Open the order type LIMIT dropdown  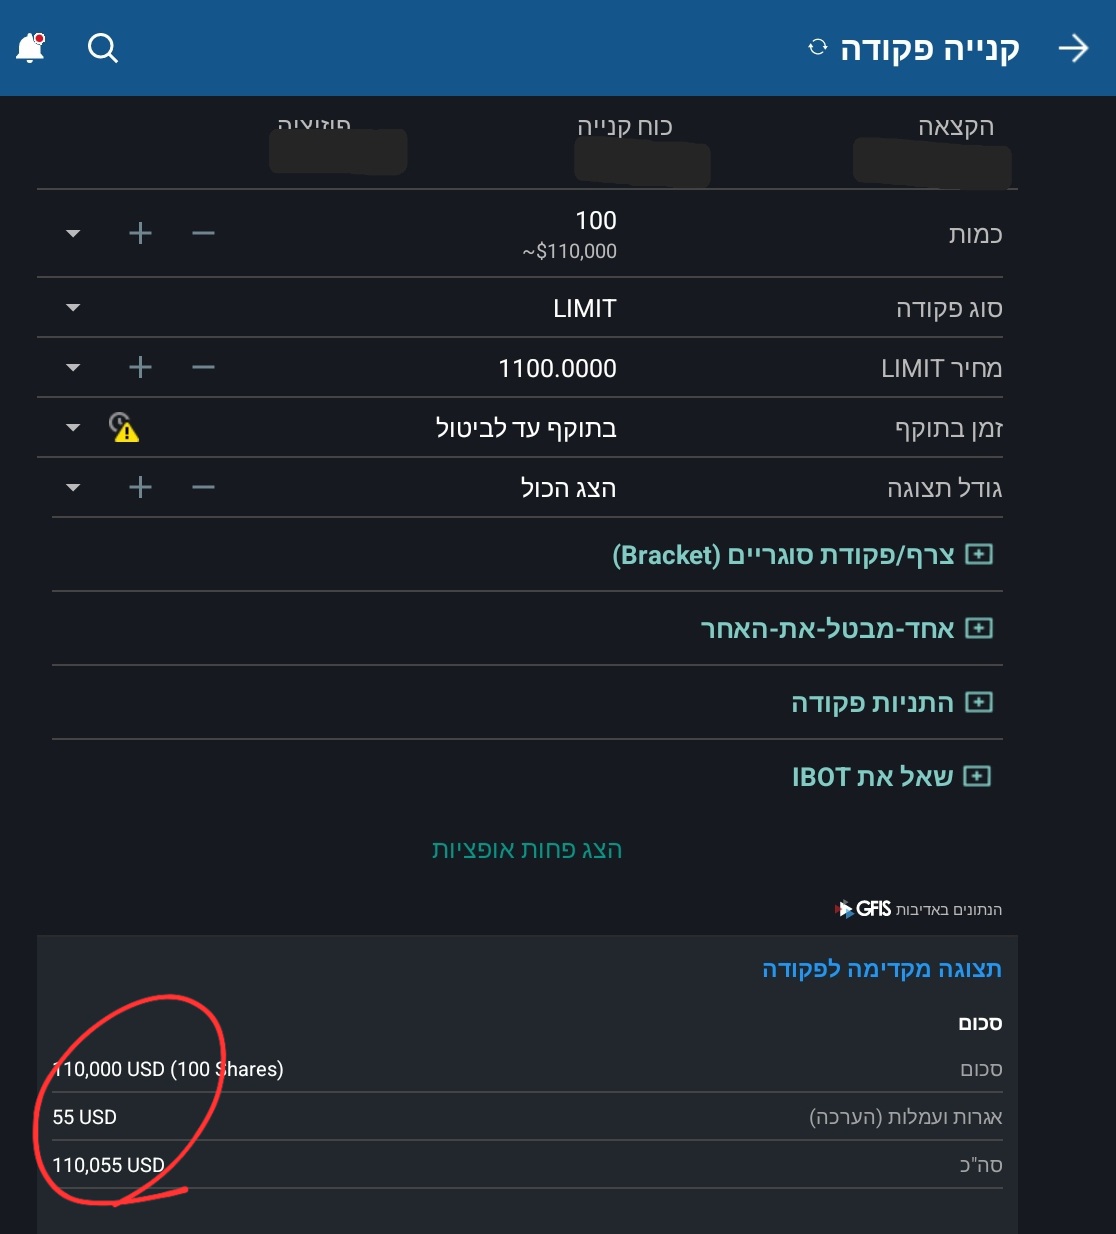[x=73, y=308]
